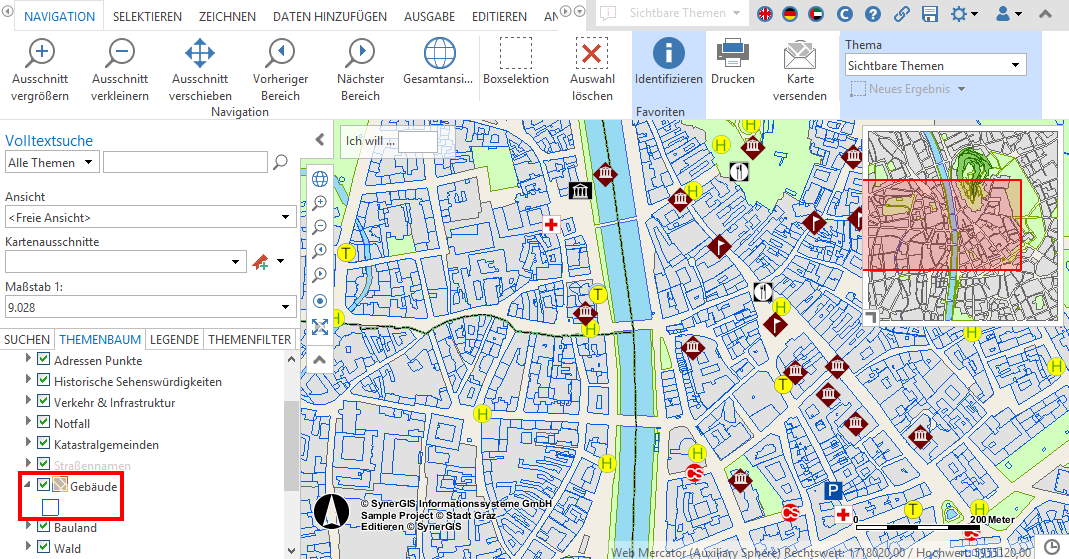This screenshot has height=559, width=1069.
Task: Collapse the ribbon using top-right chevron
Action: 1045,14
